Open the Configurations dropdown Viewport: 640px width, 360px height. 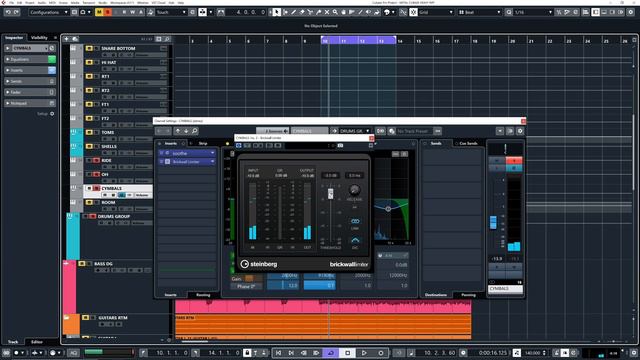[49, 12]
